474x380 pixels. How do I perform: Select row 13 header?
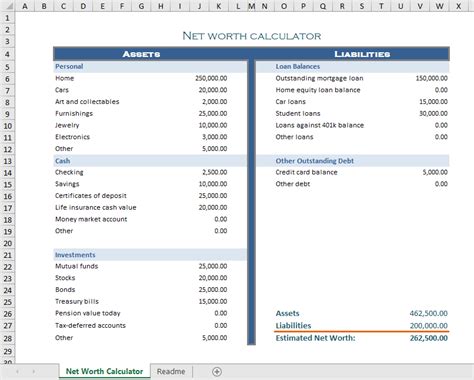[x=7, y=161]
